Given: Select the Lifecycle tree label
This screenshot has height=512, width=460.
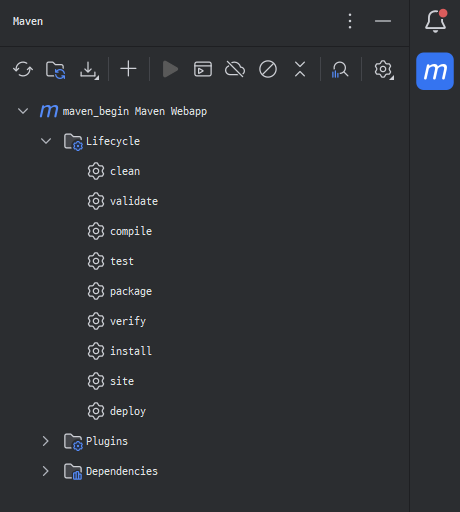Looking at the screenshot, I should 113,141.
